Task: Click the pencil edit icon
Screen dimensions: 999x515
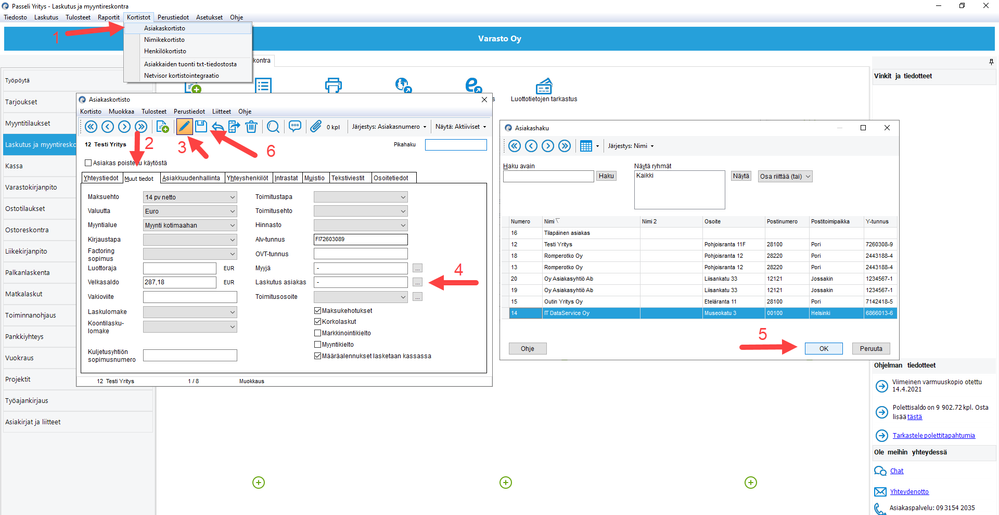Action: [184, 126]
